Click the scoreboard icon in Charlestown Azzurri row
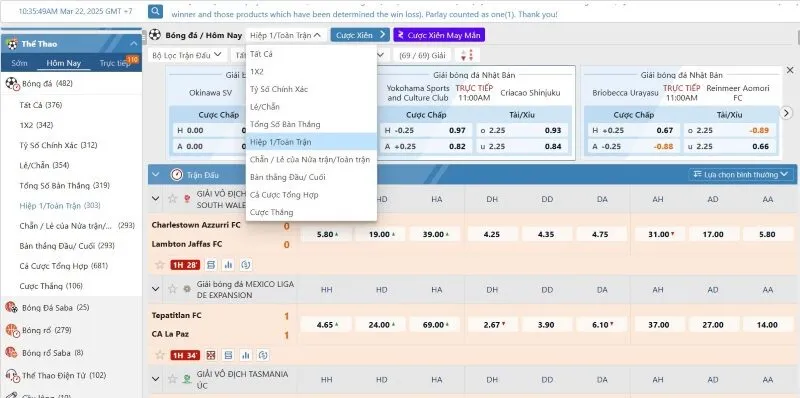Viewport: 800px width, 398px height. point(211,265)
